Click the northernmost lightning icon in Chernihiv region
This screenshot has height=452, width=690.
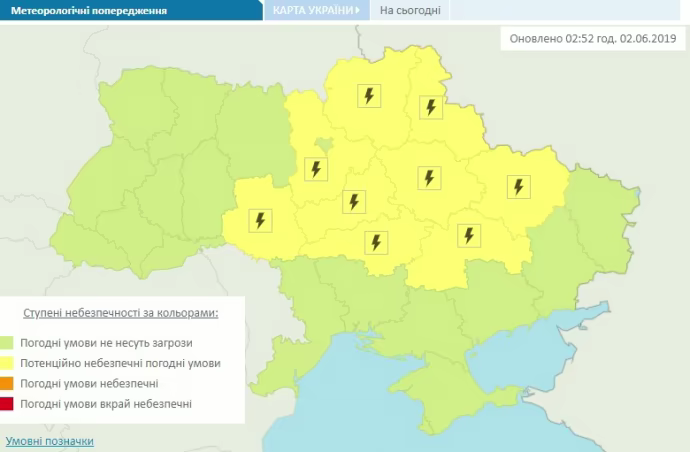click(x=370, y=96)
